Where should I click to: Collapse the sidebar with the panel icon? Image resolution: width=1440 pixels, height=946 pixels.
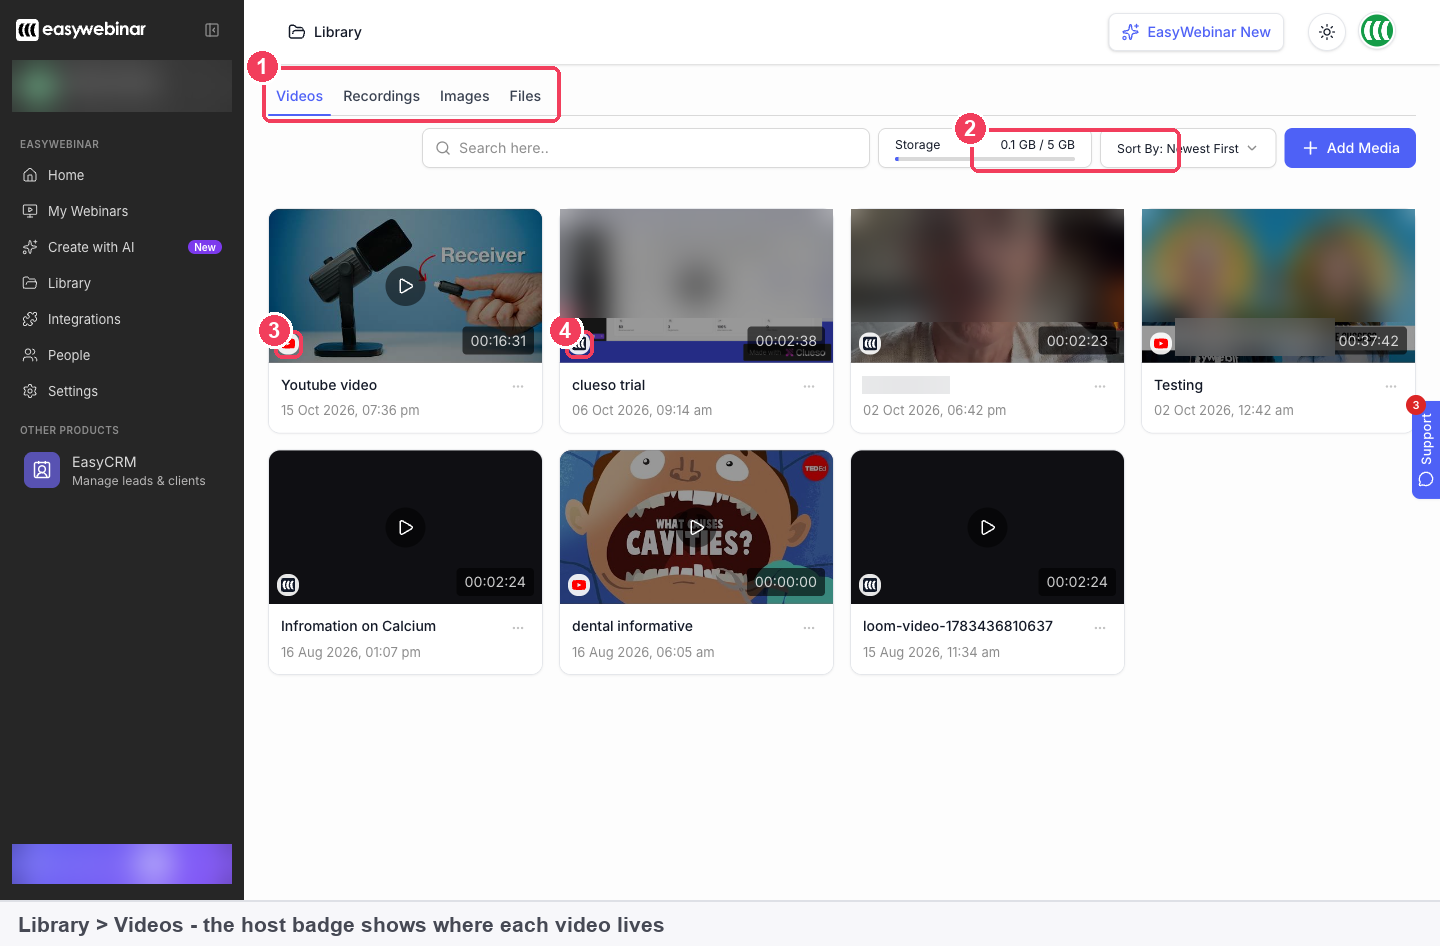point(212,30)
